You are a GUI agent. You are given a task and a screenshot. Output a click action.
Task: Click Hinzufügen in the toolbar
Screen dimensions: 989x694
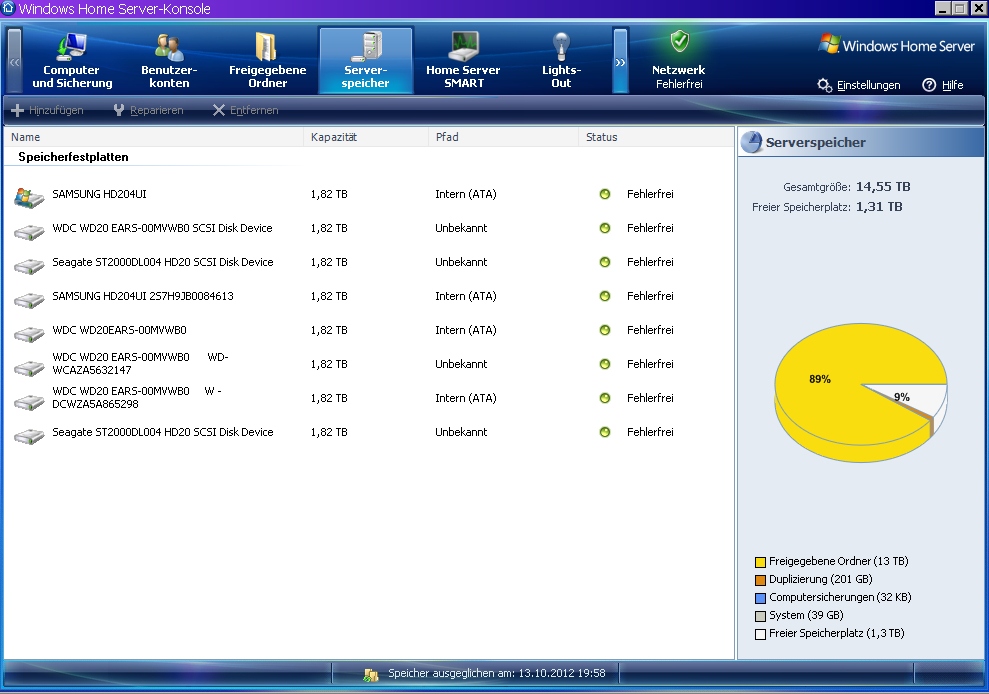[48, 110]
